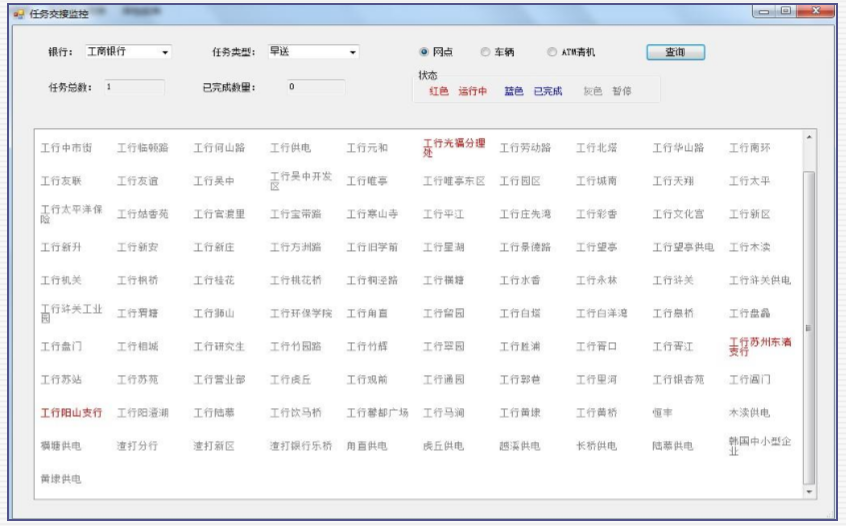
Task: Select 工行新区 in the list
Action: click(x=749, y=214)
